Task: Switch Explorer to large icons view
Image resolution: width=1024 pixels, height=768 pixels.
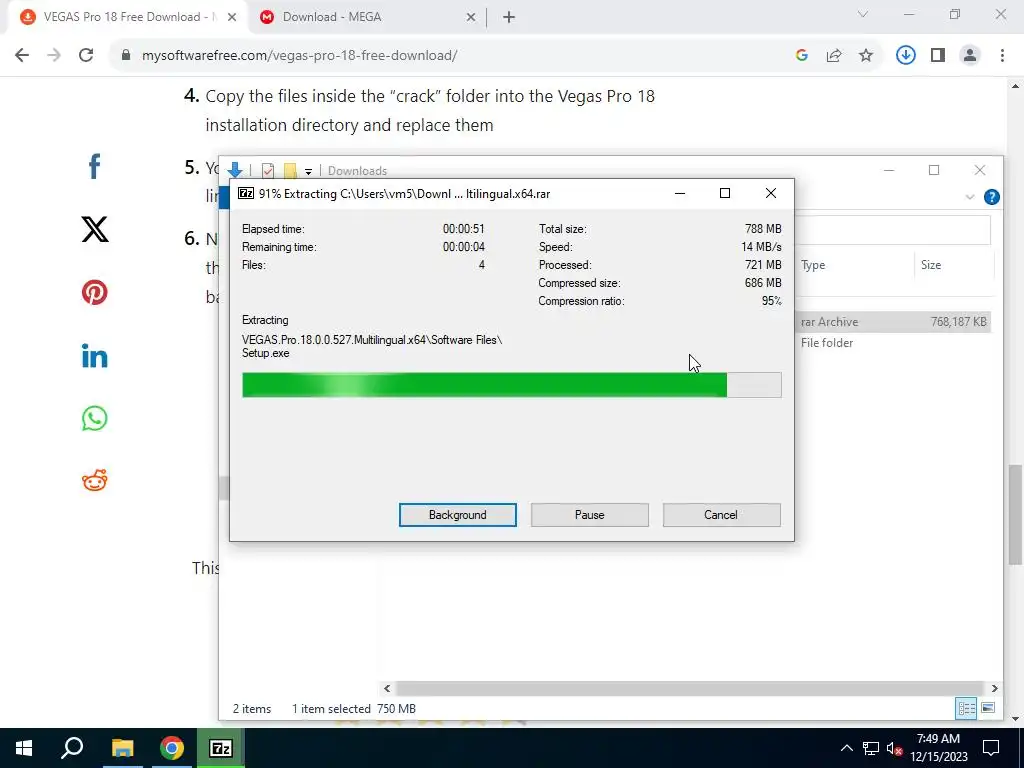Action: 988,709
